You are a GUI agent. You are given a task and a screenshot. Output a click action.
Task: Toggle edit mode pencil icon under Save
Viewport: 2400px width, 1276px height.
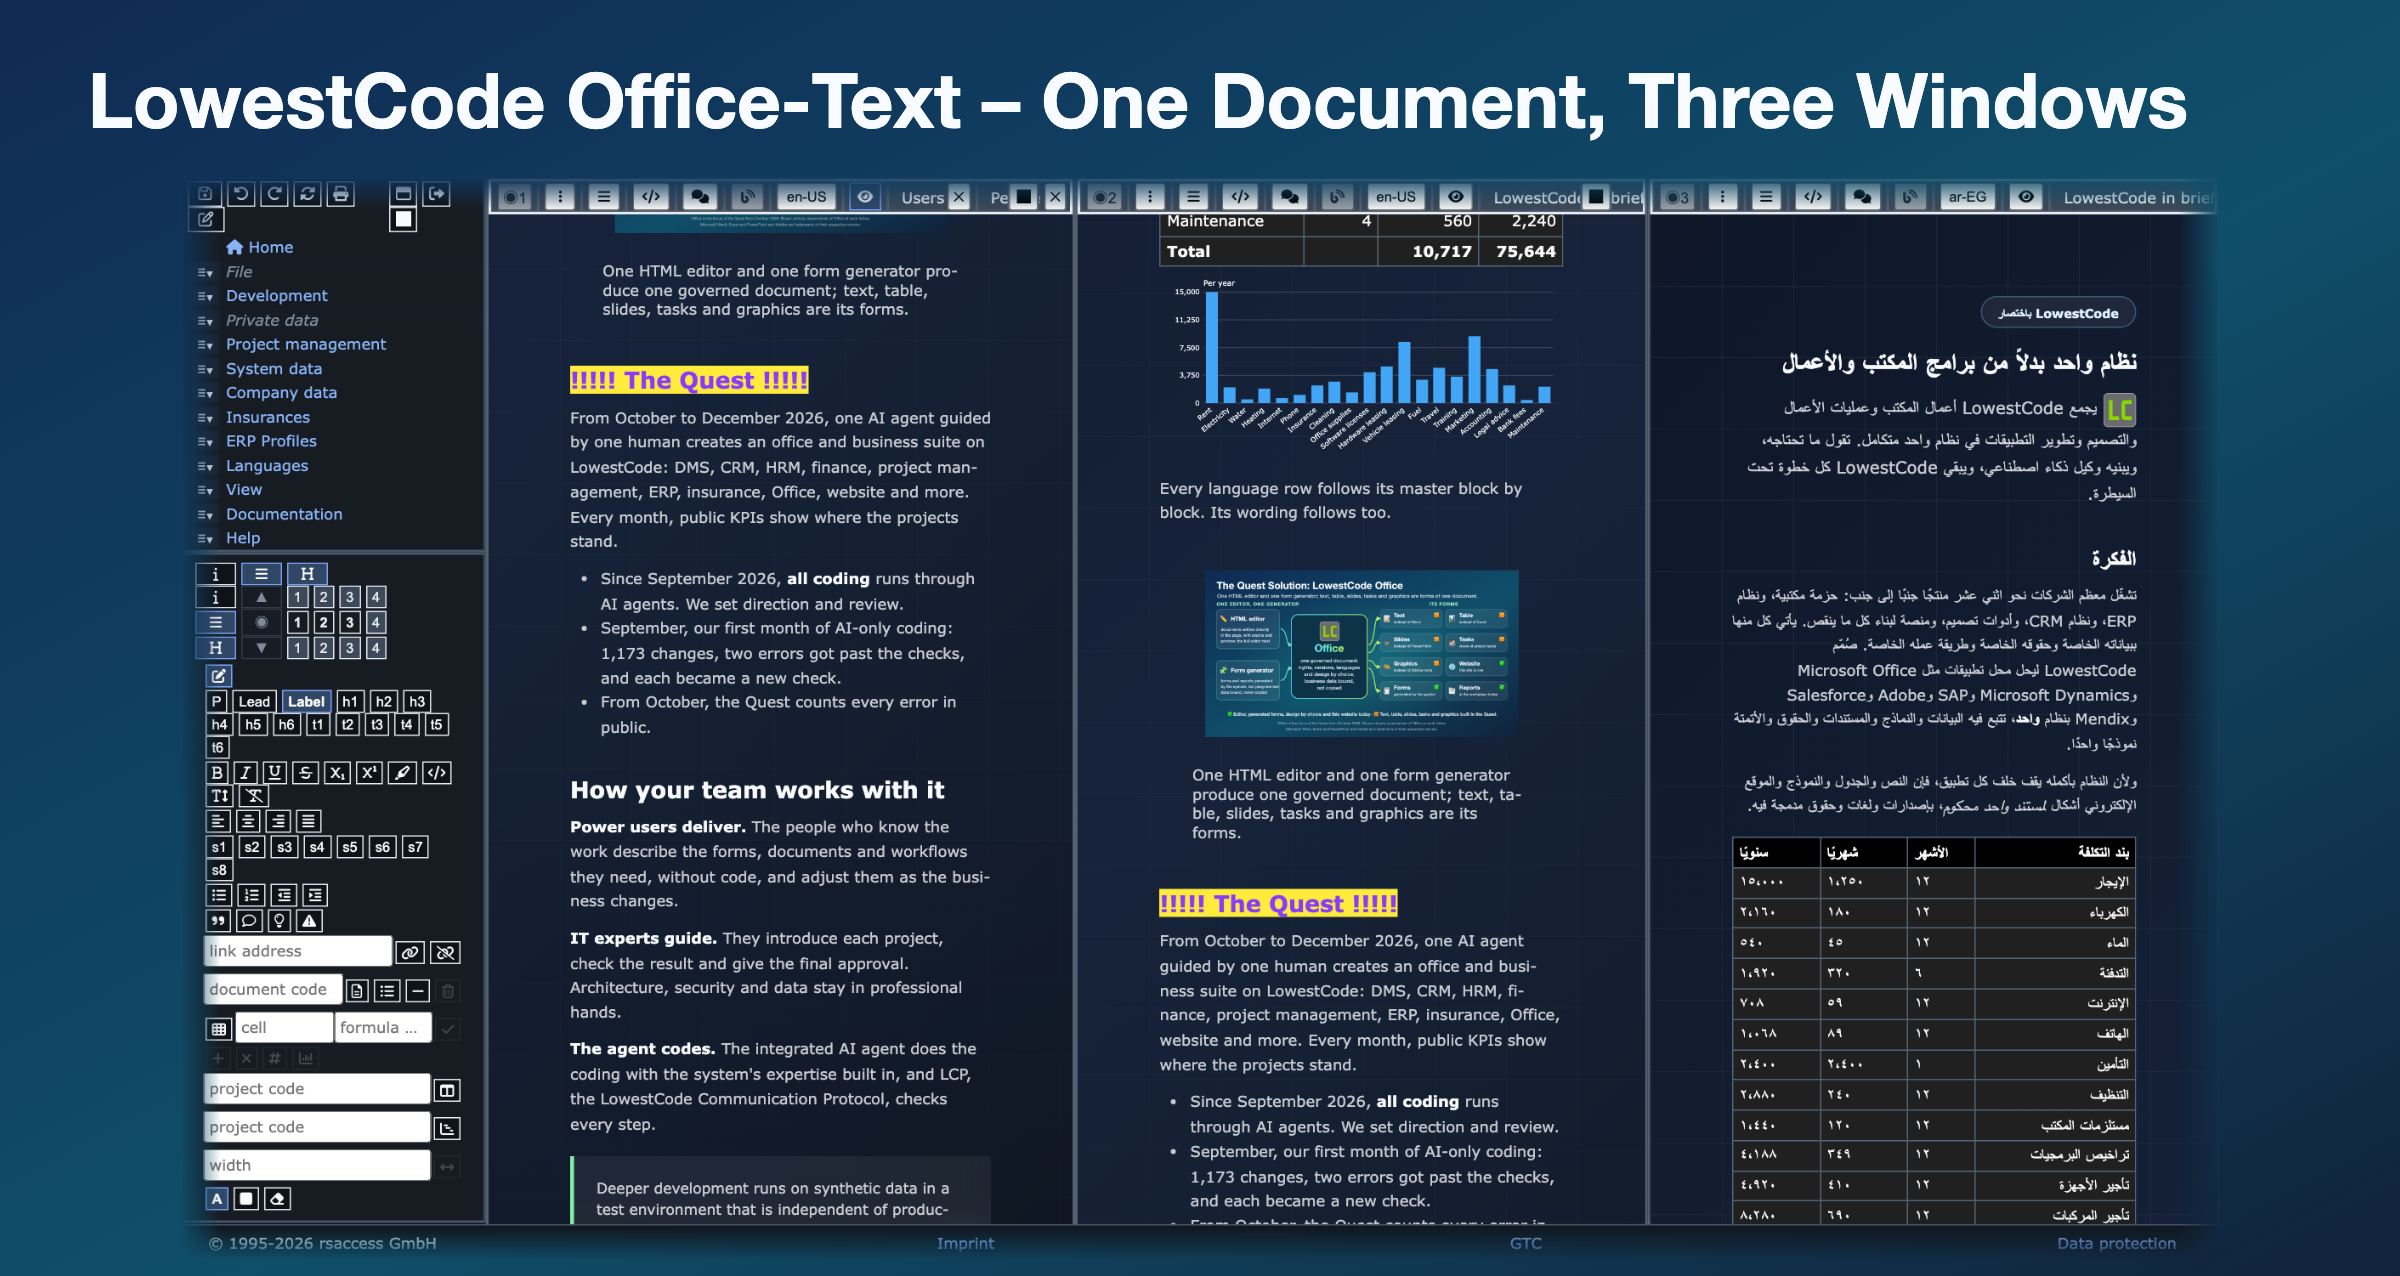coord(206,219)
